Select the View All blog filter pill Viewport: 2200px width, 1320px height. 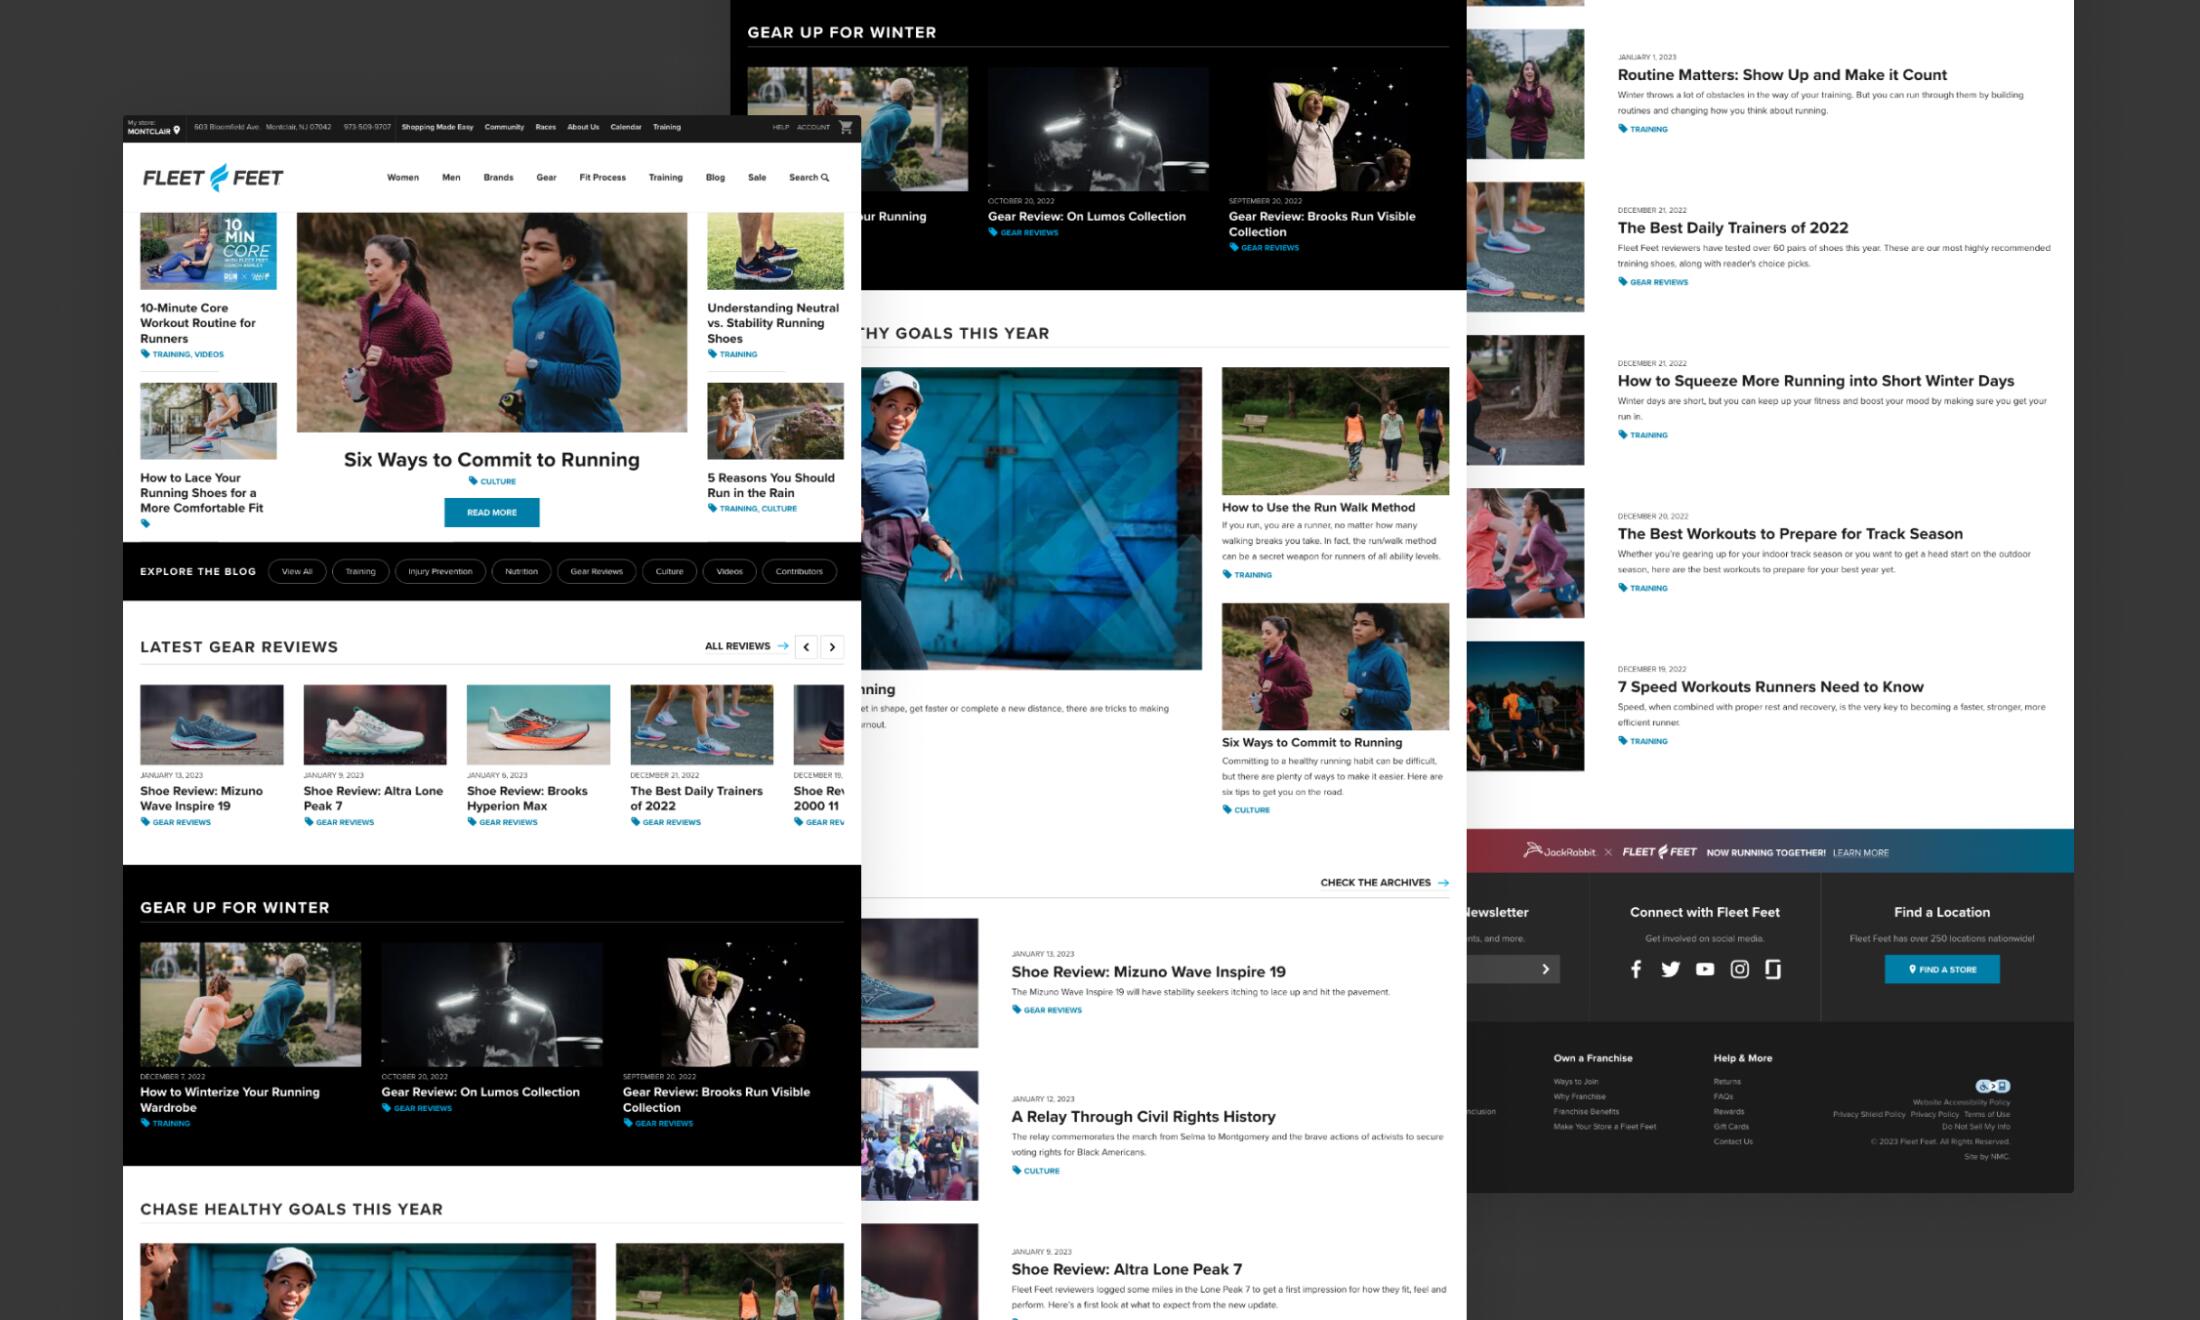pos(297,572)
